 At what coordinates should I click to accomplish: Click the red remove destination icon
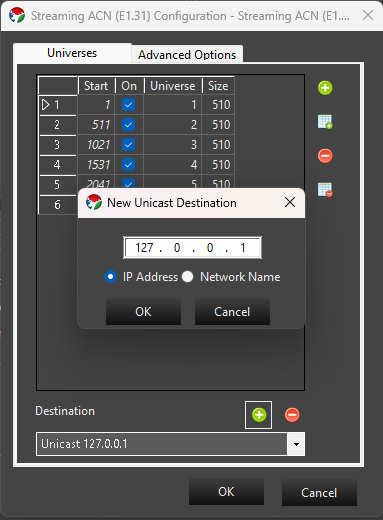point(292,415)
